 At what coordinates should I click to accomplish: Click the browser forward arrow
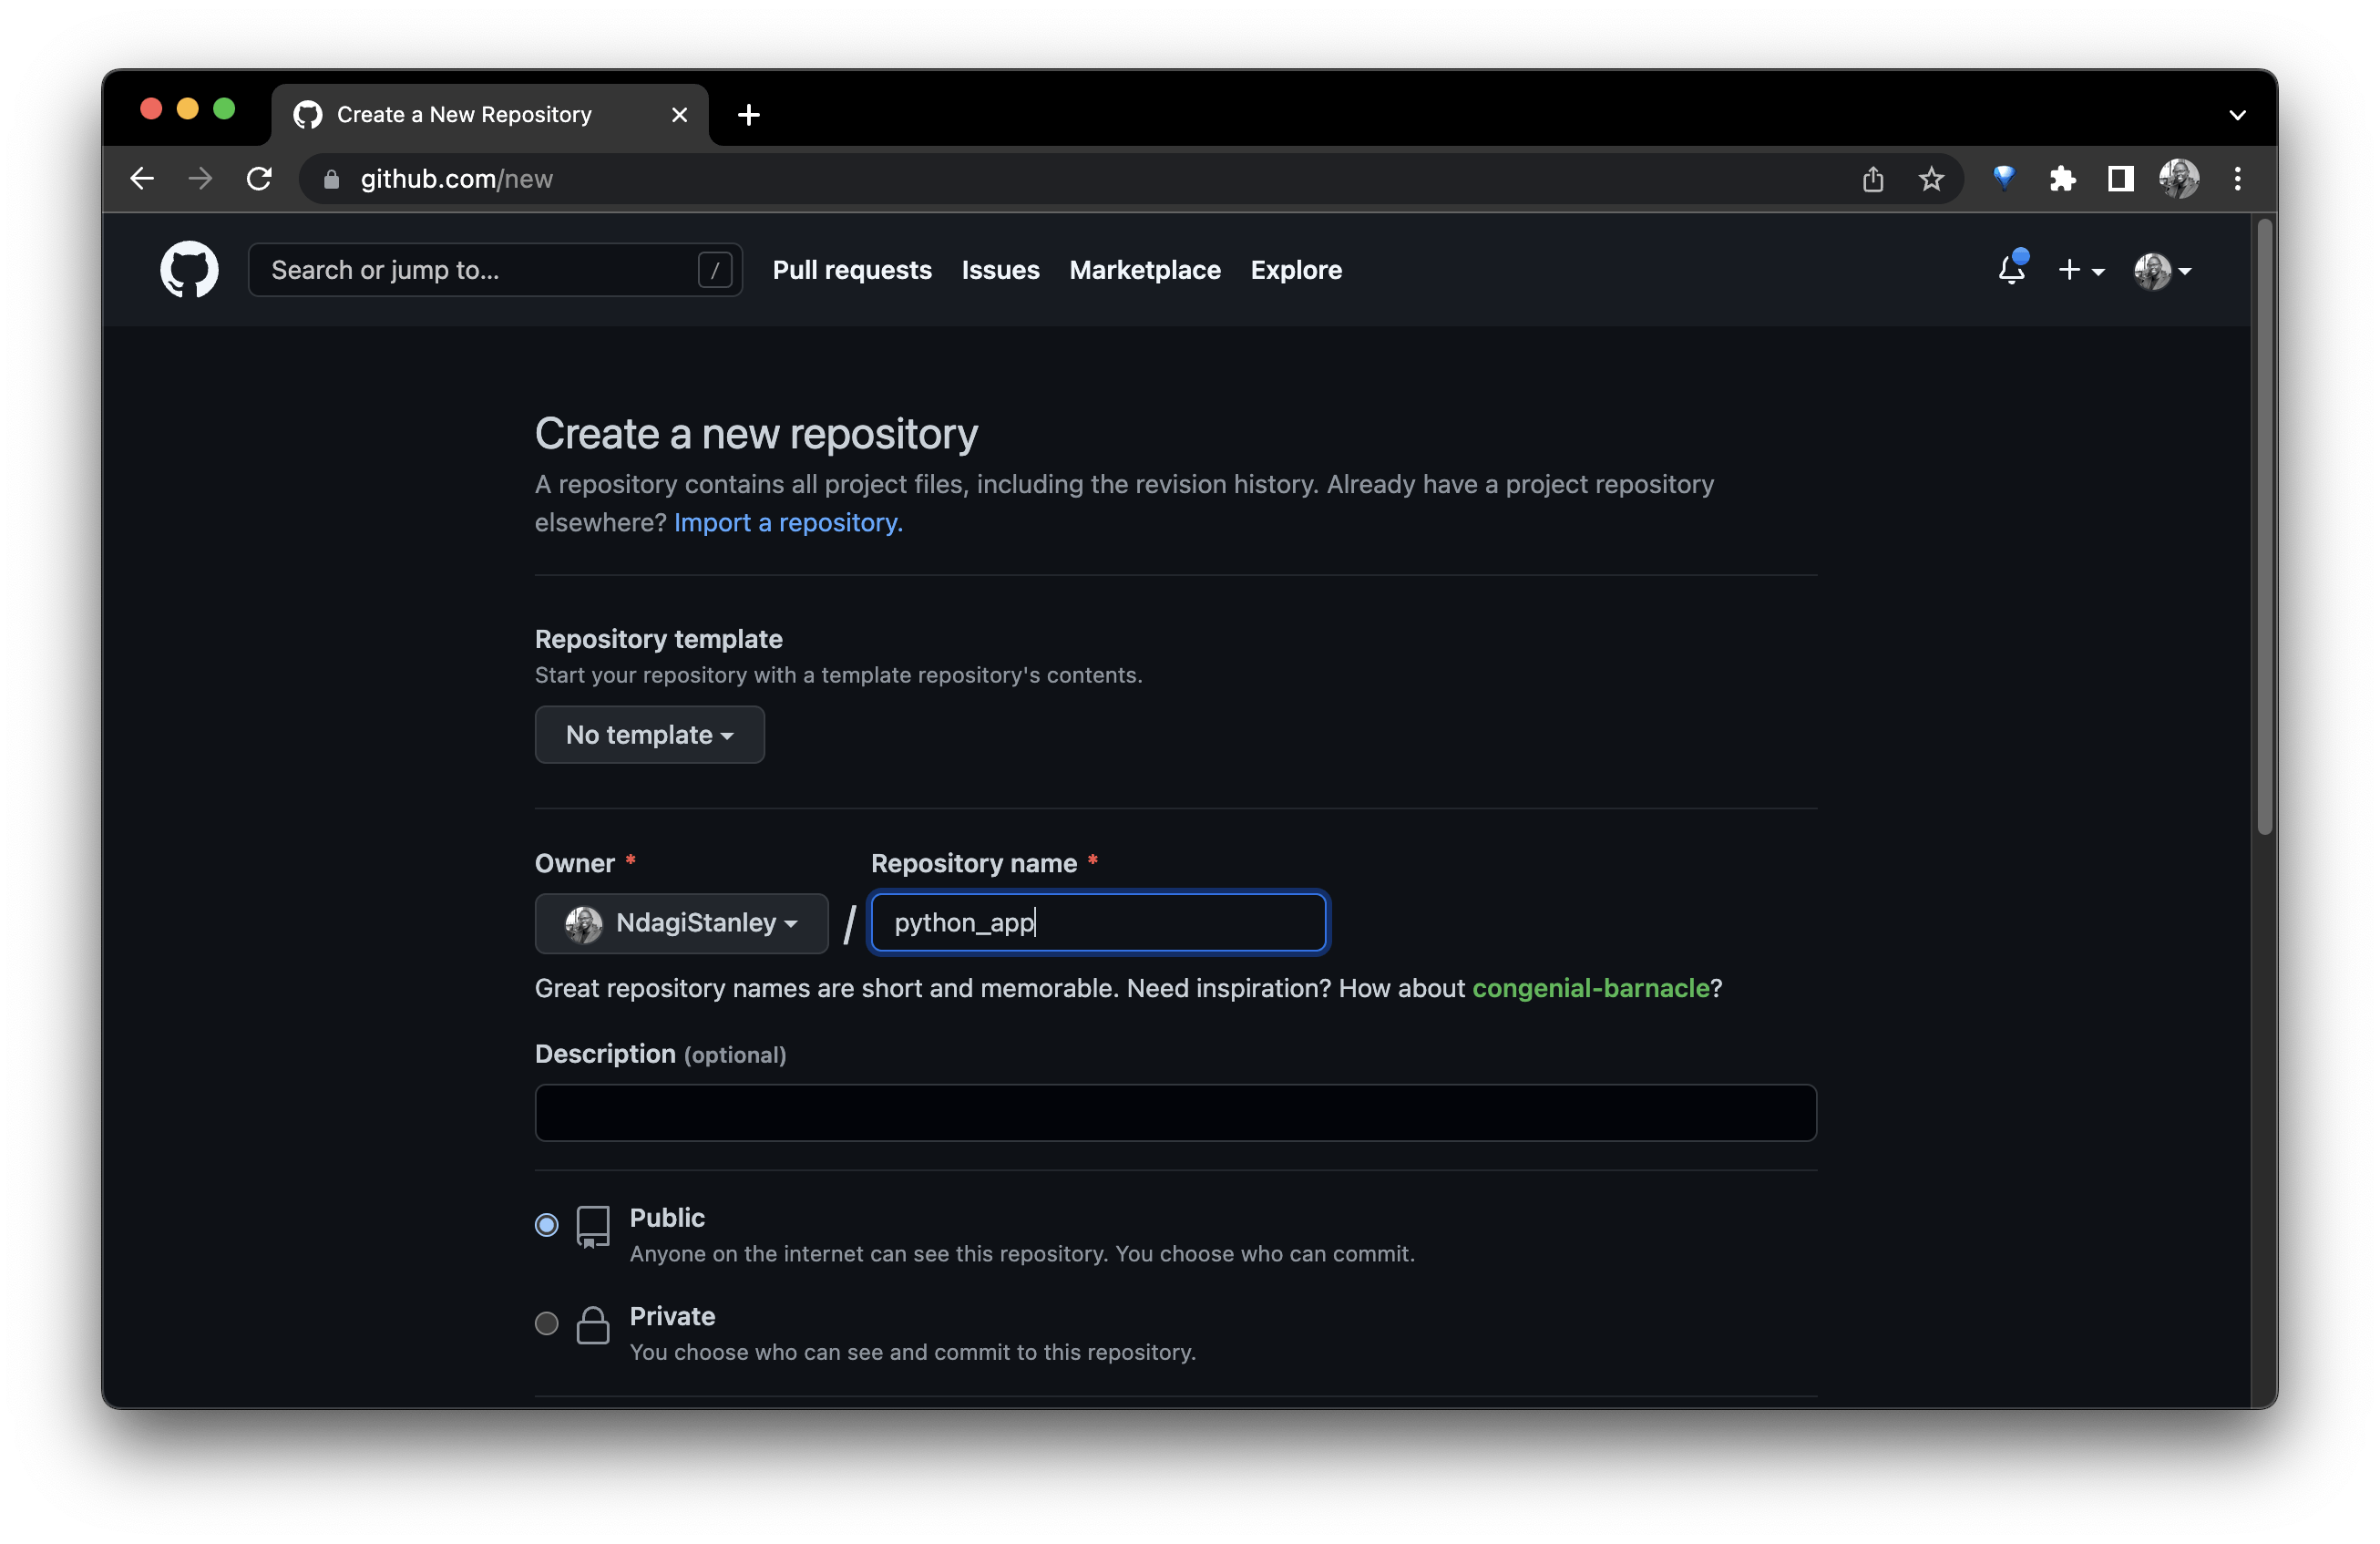coord(200,178)
